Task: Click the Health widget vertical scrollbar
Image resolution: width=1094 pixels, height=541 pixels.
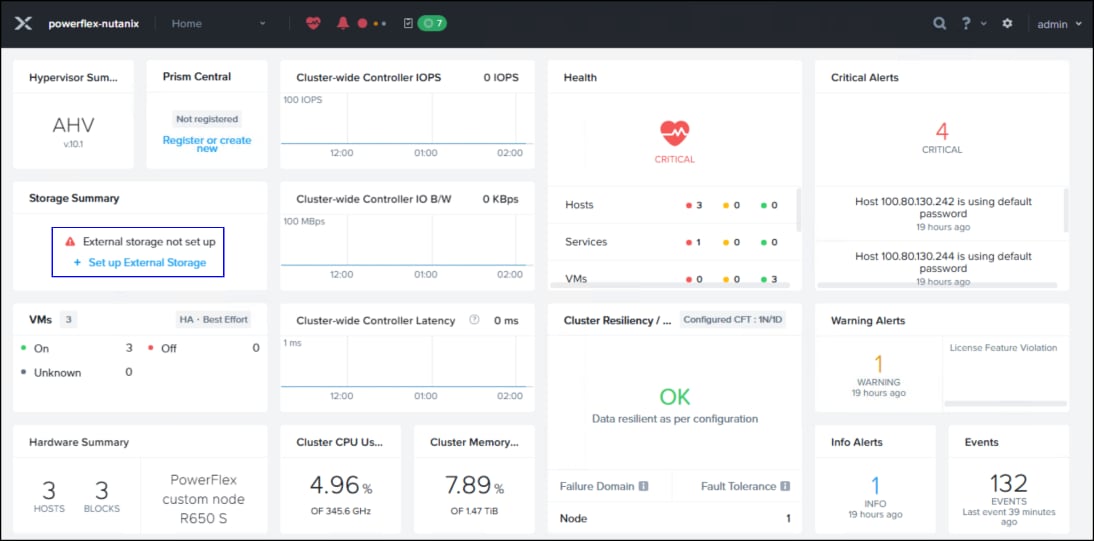Action: tap(798, 209)
